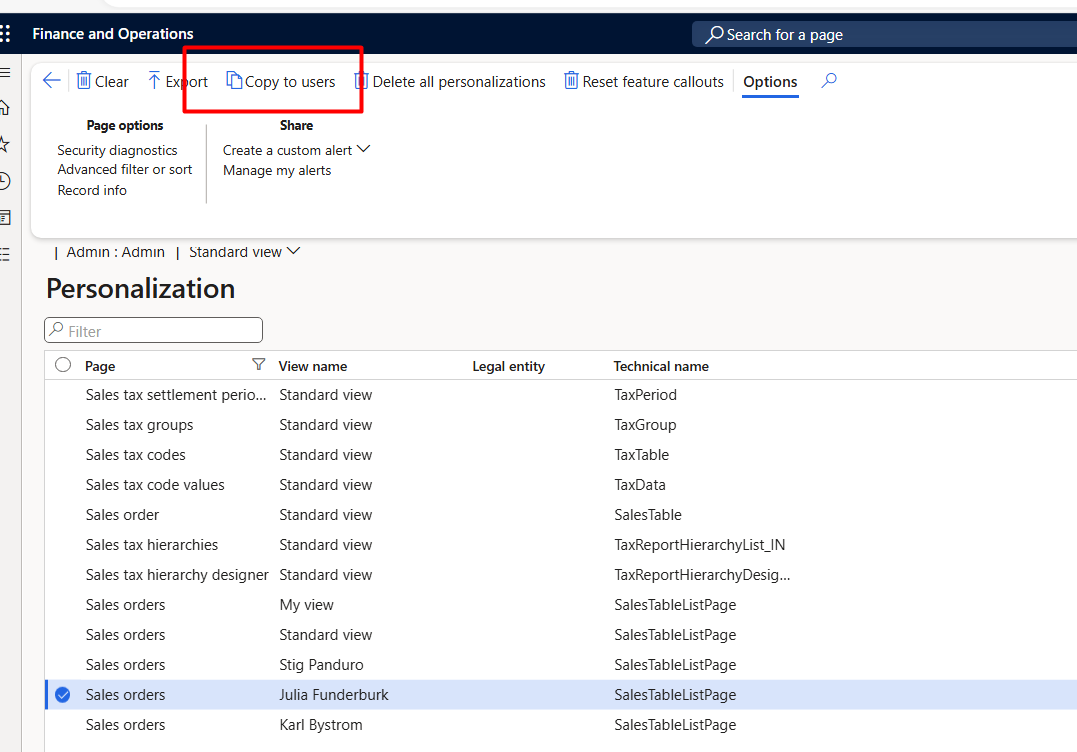Open Recent clock icon in sidebar
The width and height of the screenshot is (1077, 752).
coord(5,181)
